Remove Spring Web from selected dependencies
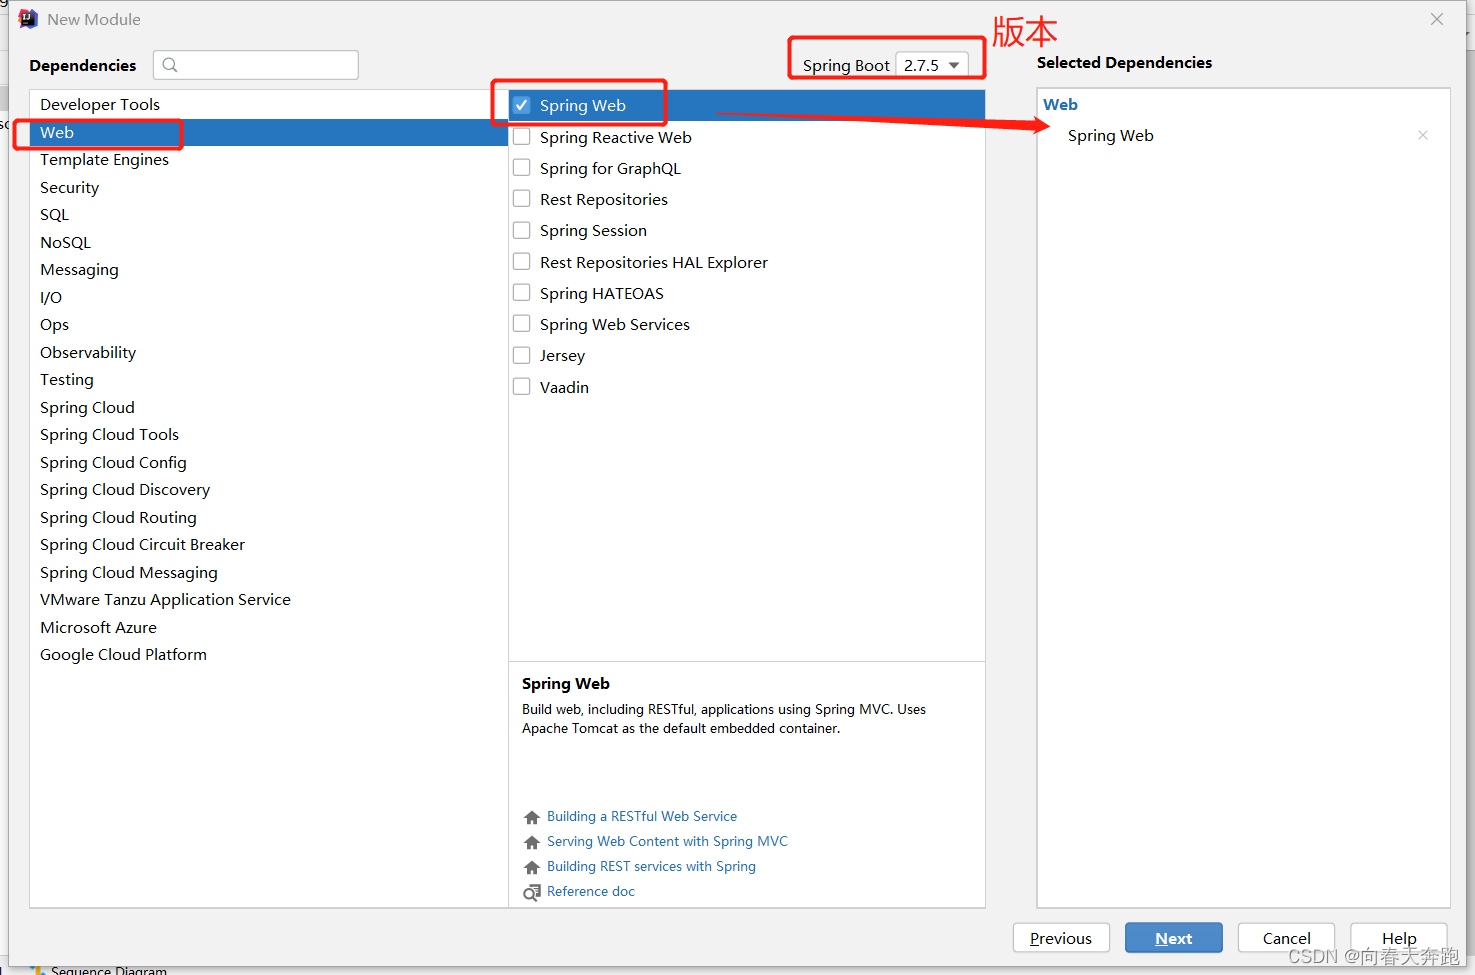This screenshot has width=1475, height=975. tap(1423, 135)
